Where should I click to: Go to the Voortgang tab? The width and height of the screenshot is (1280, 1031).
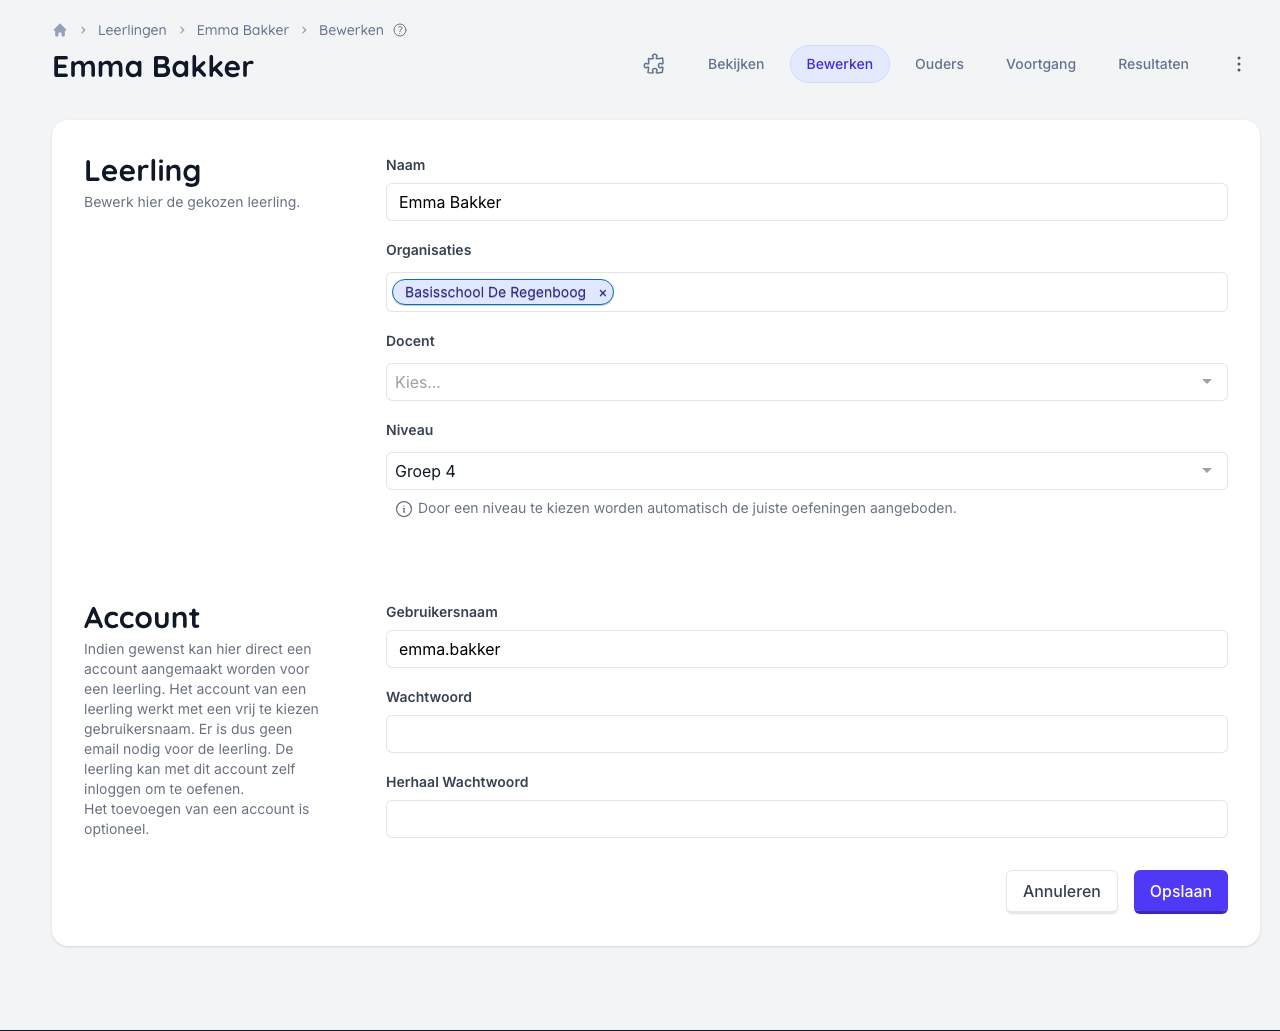(x=1041, y=64)
